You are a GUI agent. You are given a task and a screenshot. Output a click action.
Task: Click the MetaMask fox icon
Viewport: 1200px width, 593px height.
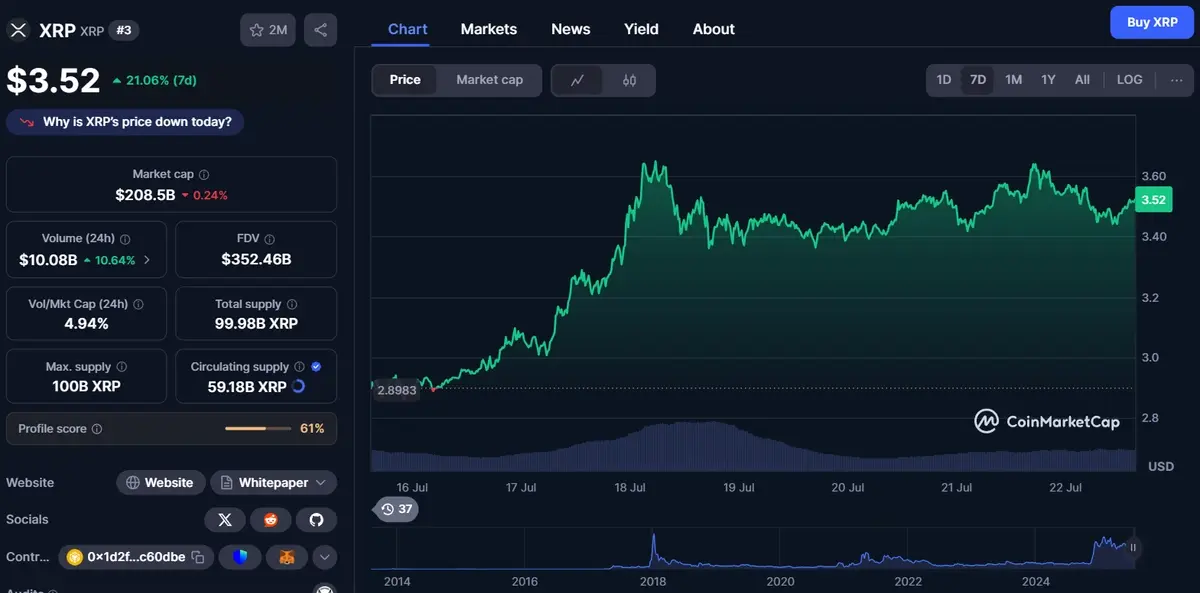(287, 557)
